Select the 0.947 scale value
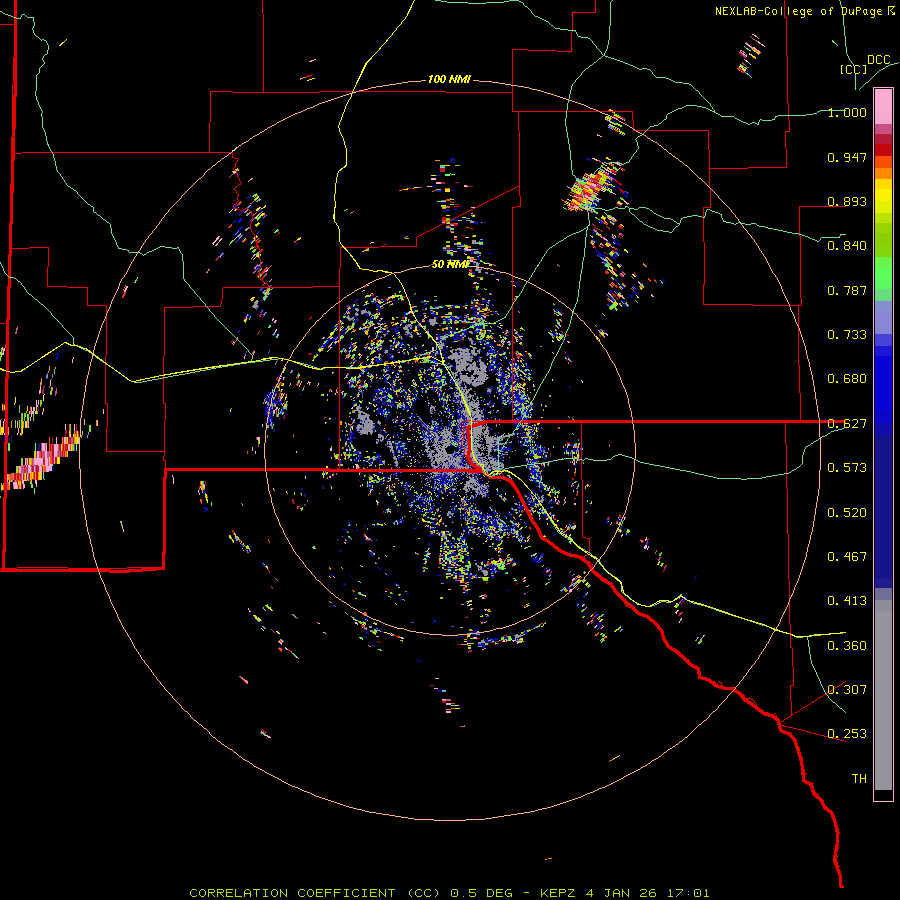The height and width of the screenshot is (900, 900). 847,157
